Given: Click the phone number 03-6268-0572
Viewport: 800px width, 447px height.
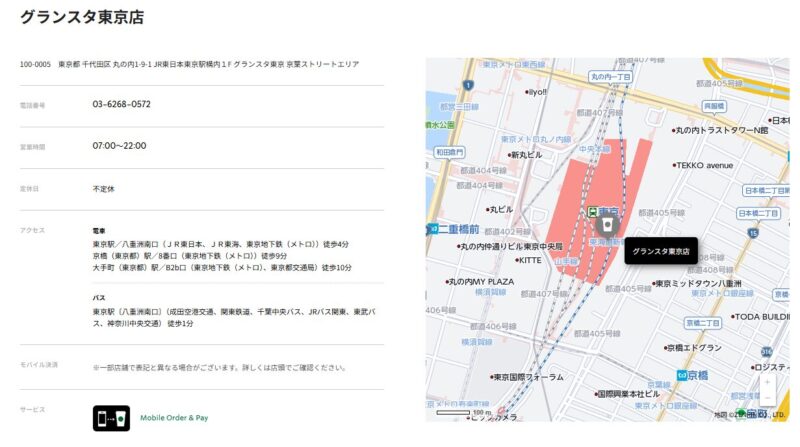Looking at the screenshot, I should tap(121, 104).
